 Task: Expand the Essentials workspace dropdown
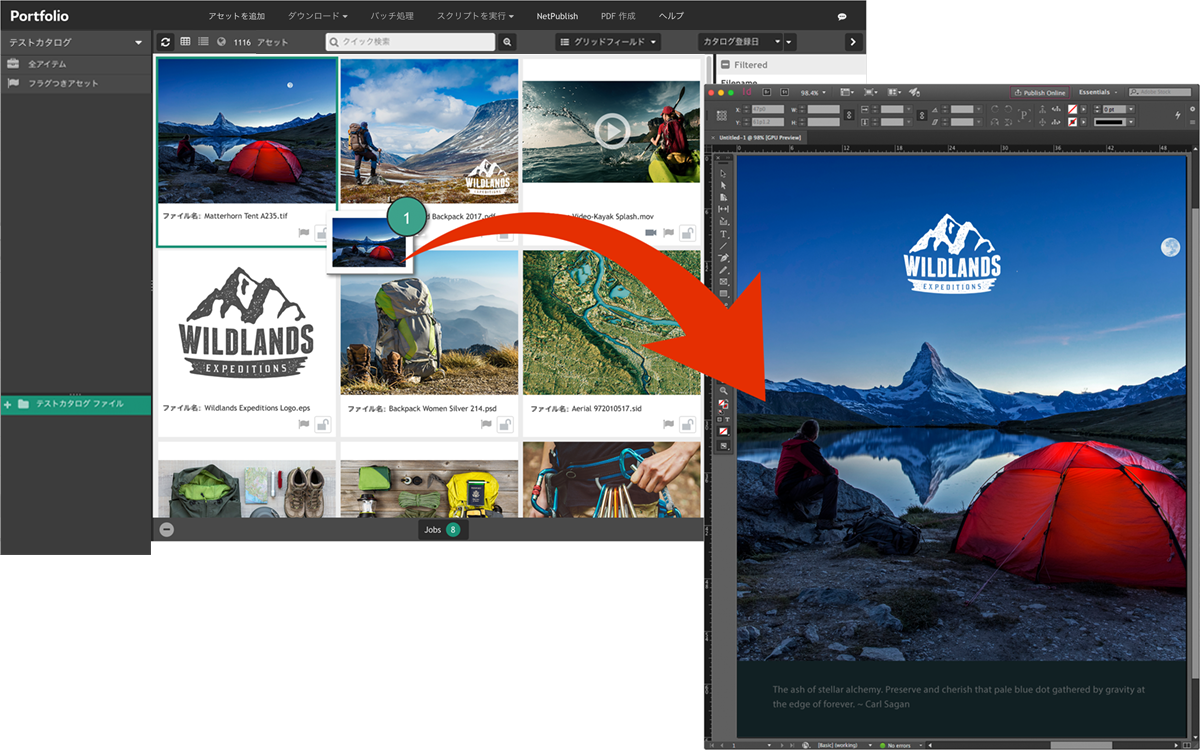pyautogui.click(x=1099, y=92)
